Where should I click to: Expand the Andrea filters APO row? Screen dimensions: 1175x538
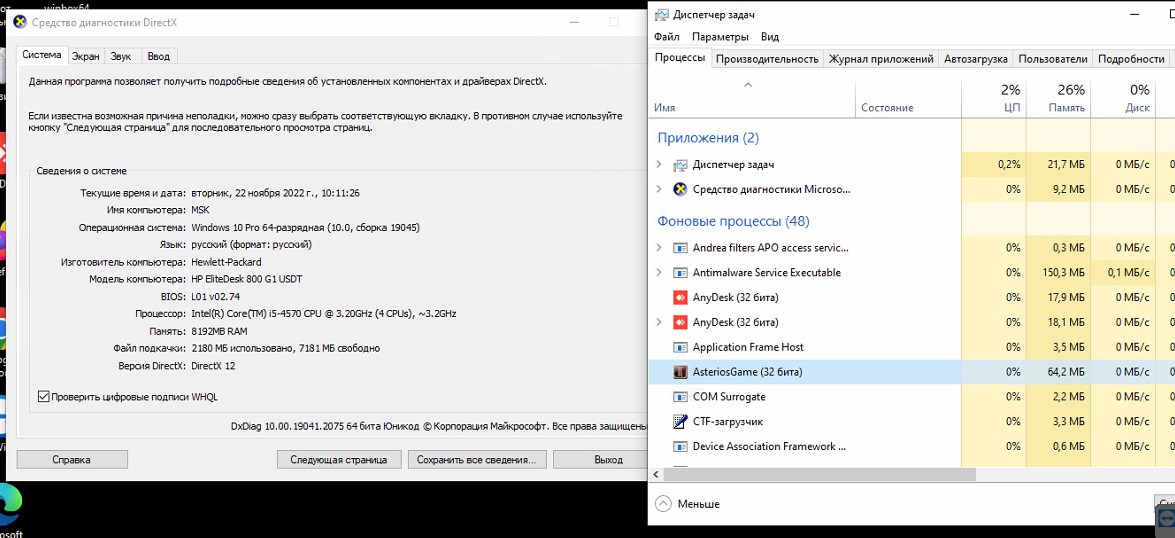click(659, 248)
